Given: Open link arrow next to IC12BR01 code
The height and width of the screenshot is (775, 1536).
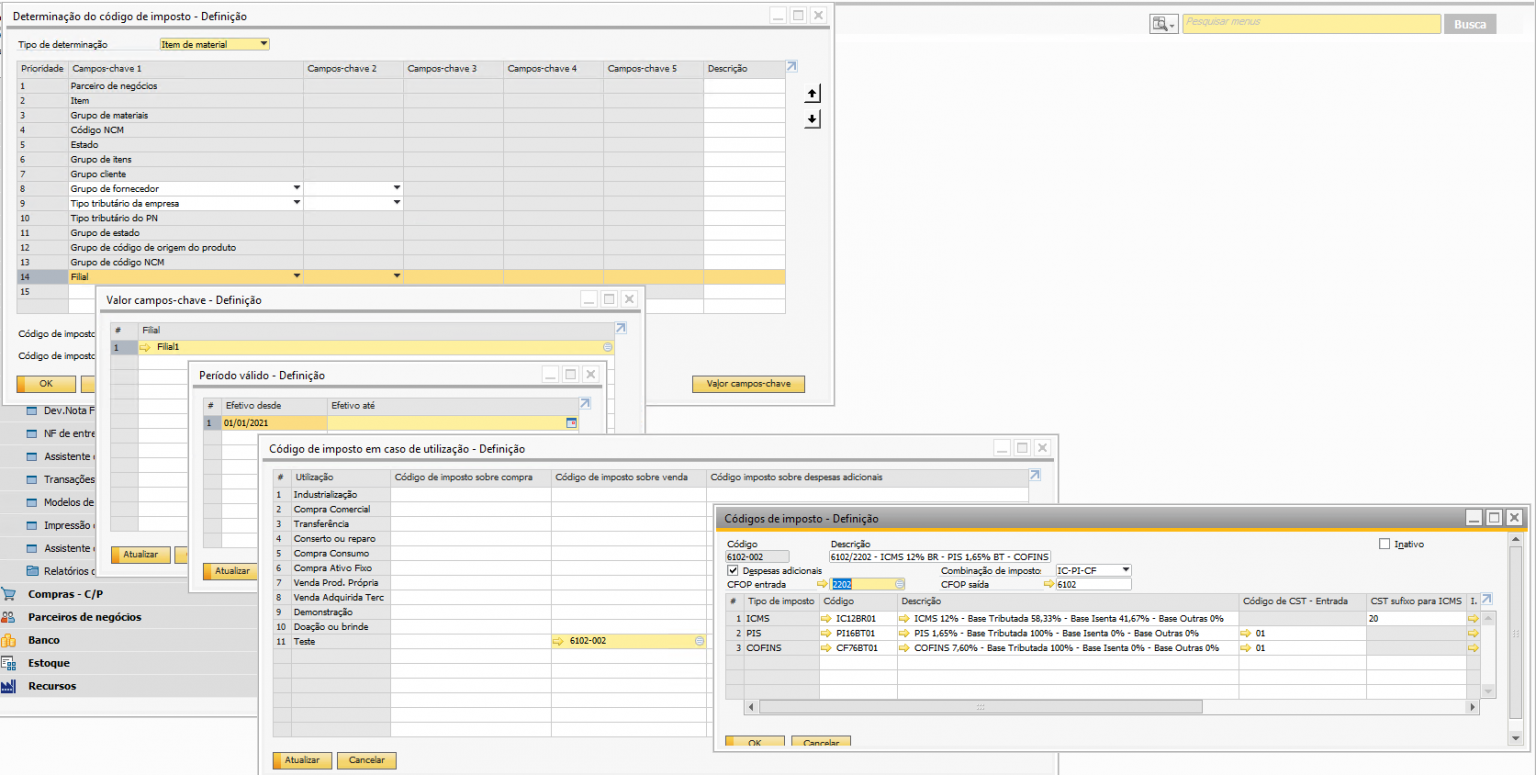Looking at the screenshot, I should tap(826, 619).
